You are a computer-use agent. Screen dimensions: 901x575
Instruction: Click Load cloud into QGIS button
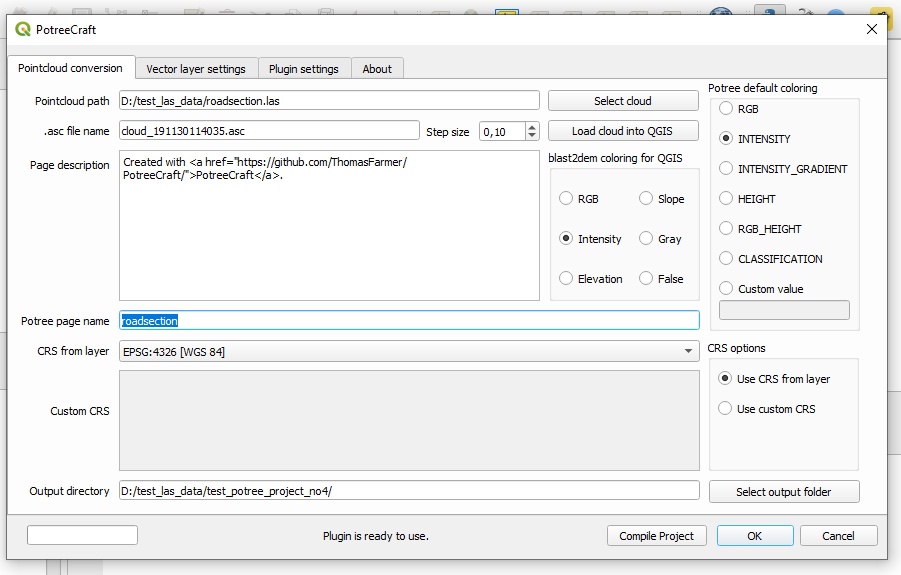click(623, 131)
